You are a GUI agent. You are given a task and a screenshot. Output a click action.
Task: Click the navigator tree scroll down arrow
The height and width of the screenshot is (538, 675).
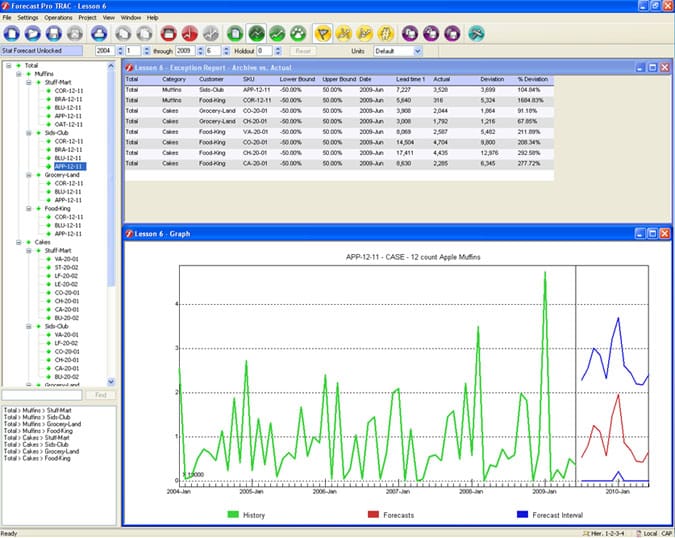click(111, 382)
